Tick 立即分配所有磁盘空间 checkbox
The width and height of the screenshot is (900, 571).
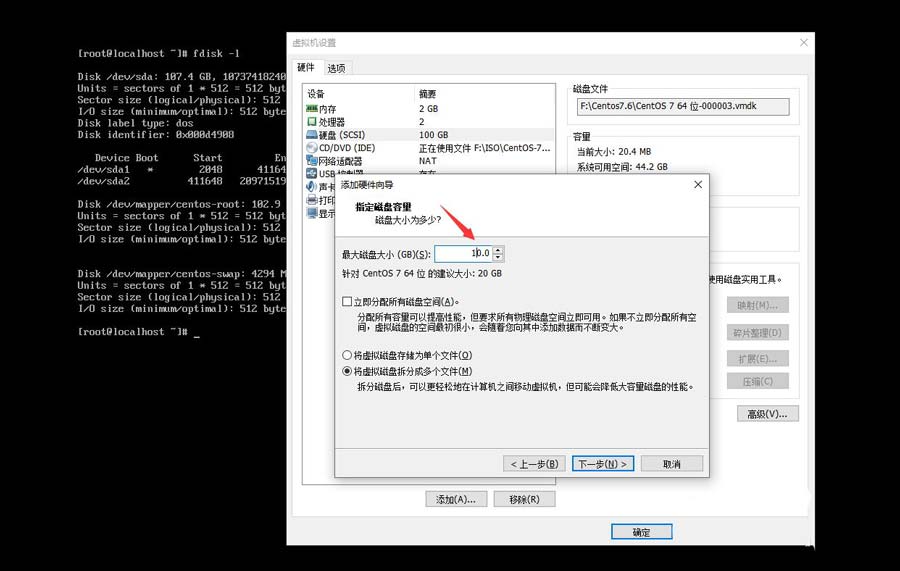coord(347,301)
